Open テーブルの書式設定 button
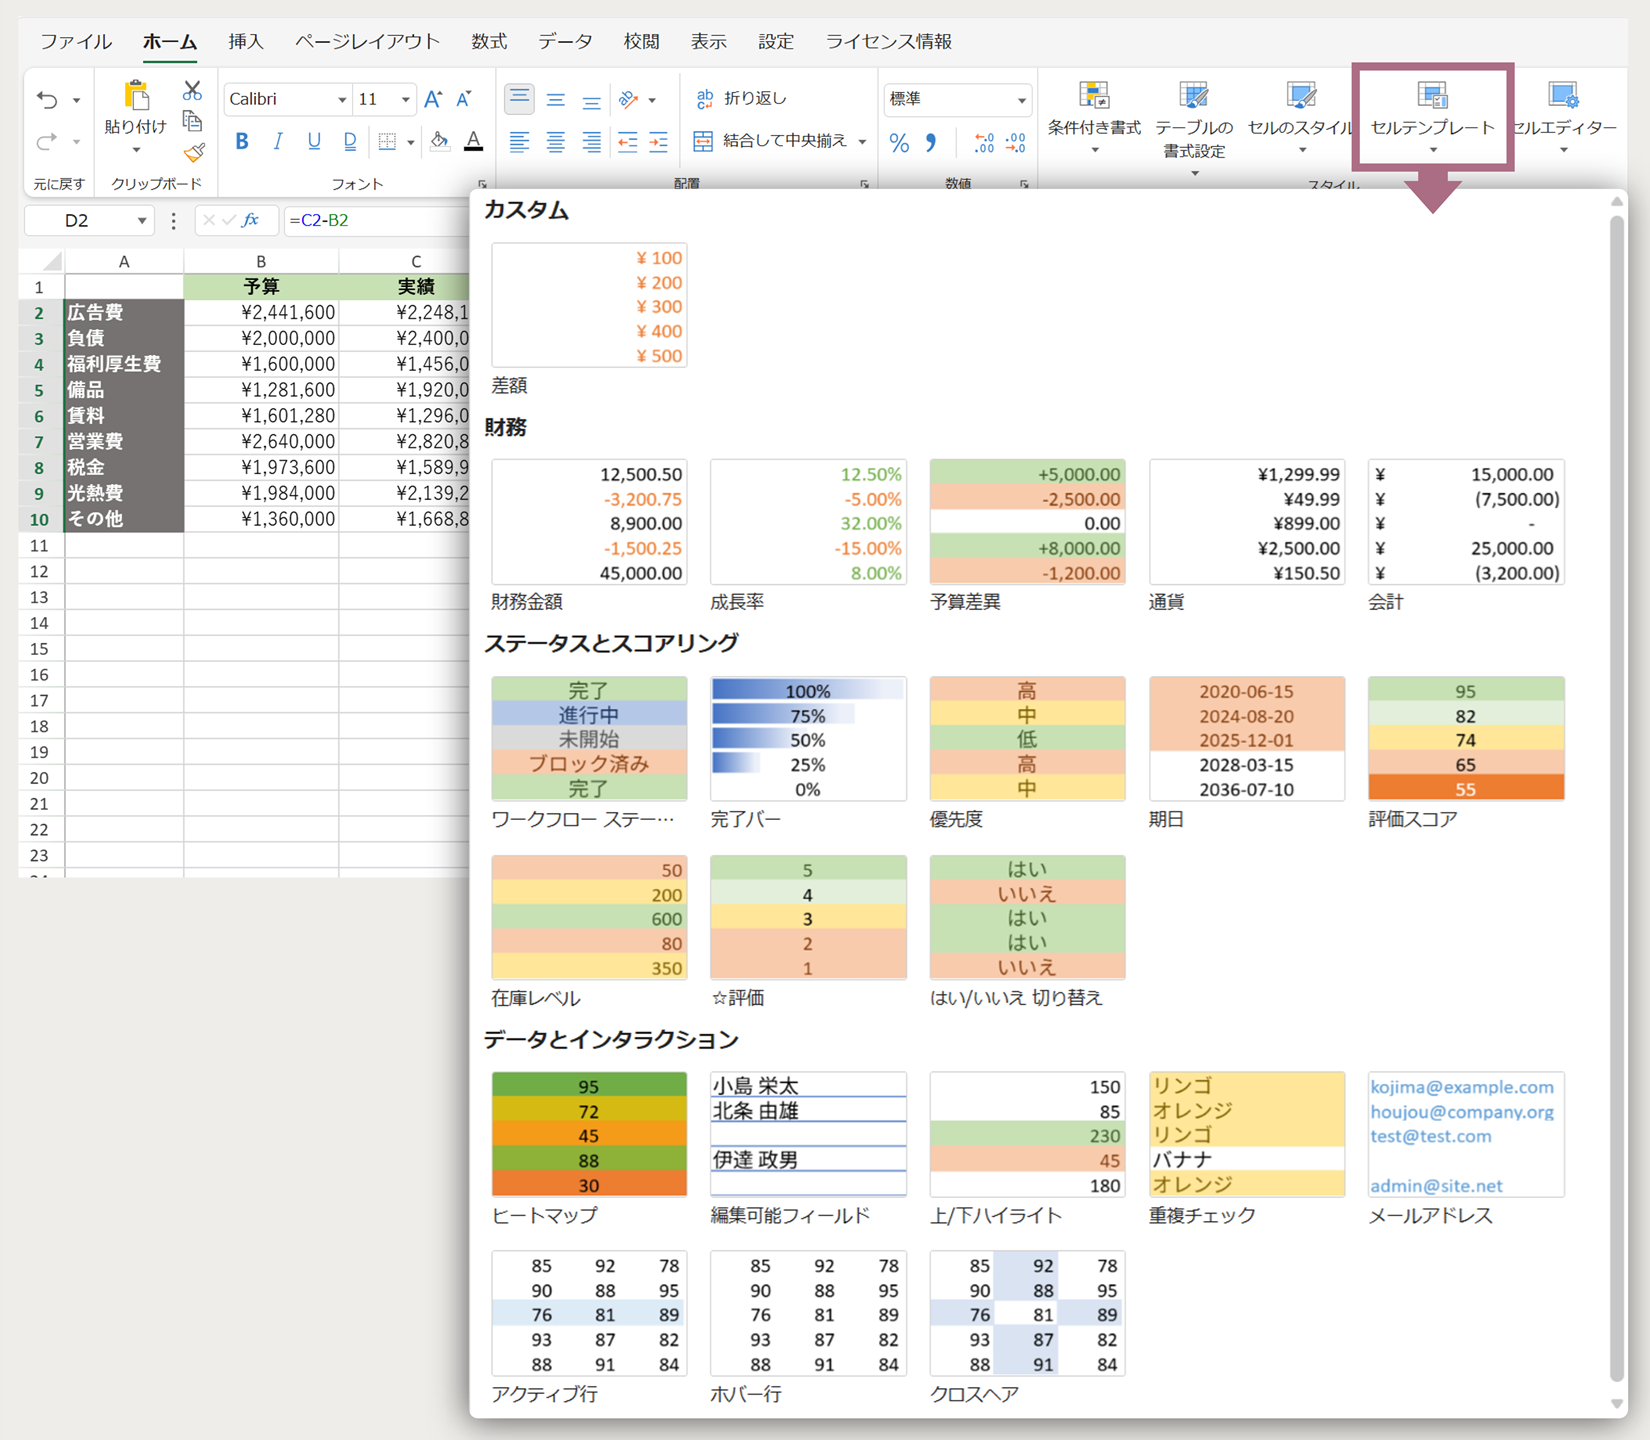The height and width of the screenshot is (1440, 1650). pyautogui.click(x=1194, y=130)
